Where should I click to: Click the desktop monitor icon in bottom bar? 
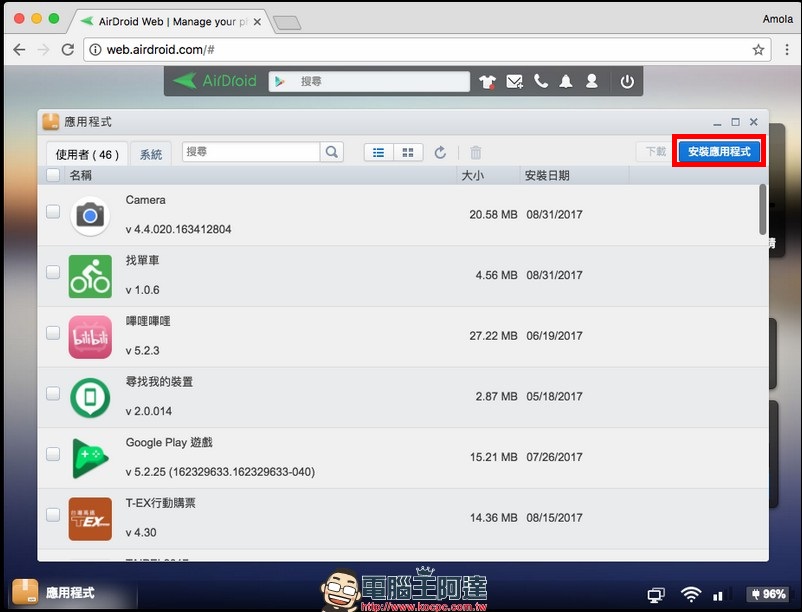[656, 595]
